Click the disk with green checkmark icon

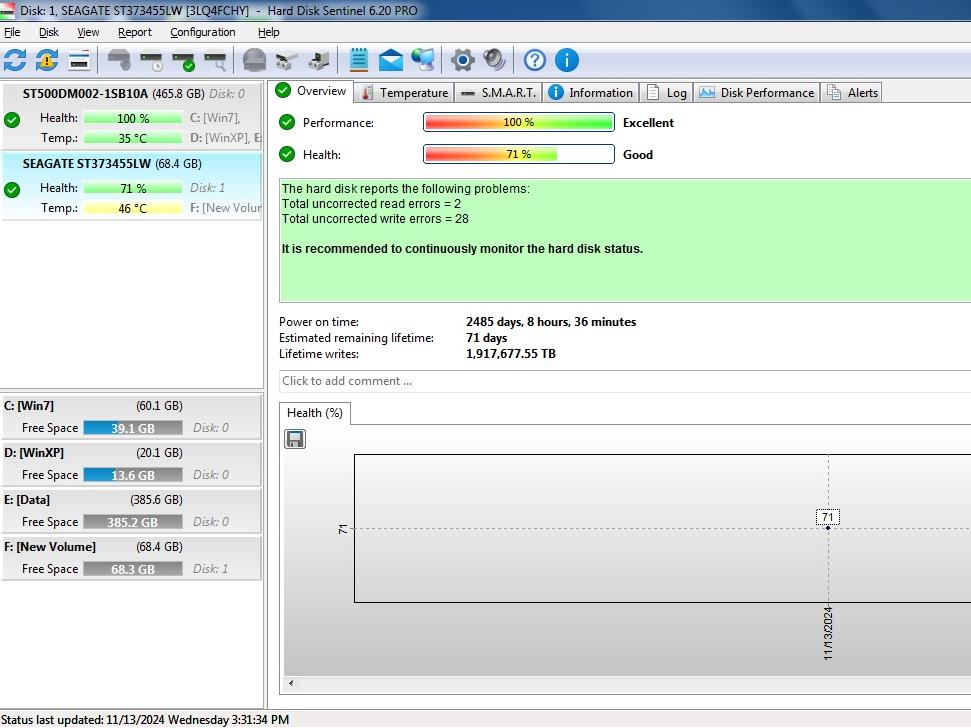[x=183, y=61]
